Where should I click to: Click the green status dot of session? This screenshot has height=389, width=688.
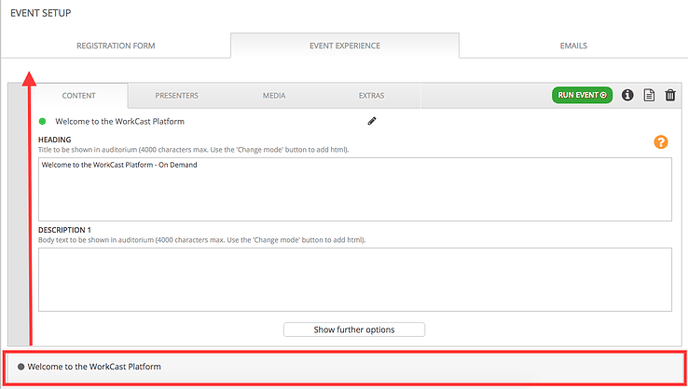(43, 121)
